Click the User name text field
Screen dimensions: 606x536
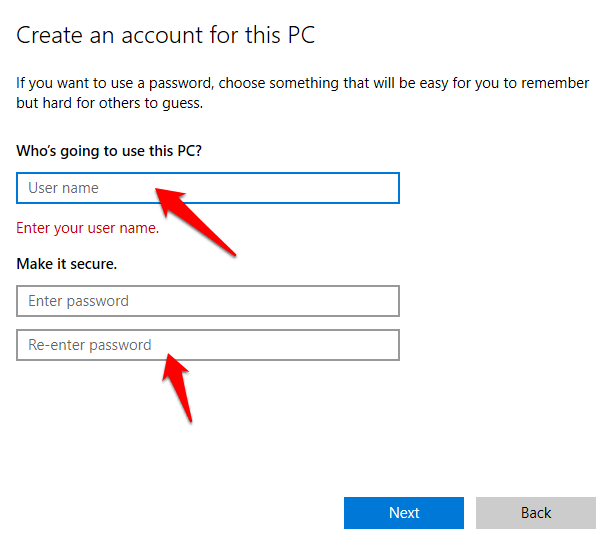[208, 188]
